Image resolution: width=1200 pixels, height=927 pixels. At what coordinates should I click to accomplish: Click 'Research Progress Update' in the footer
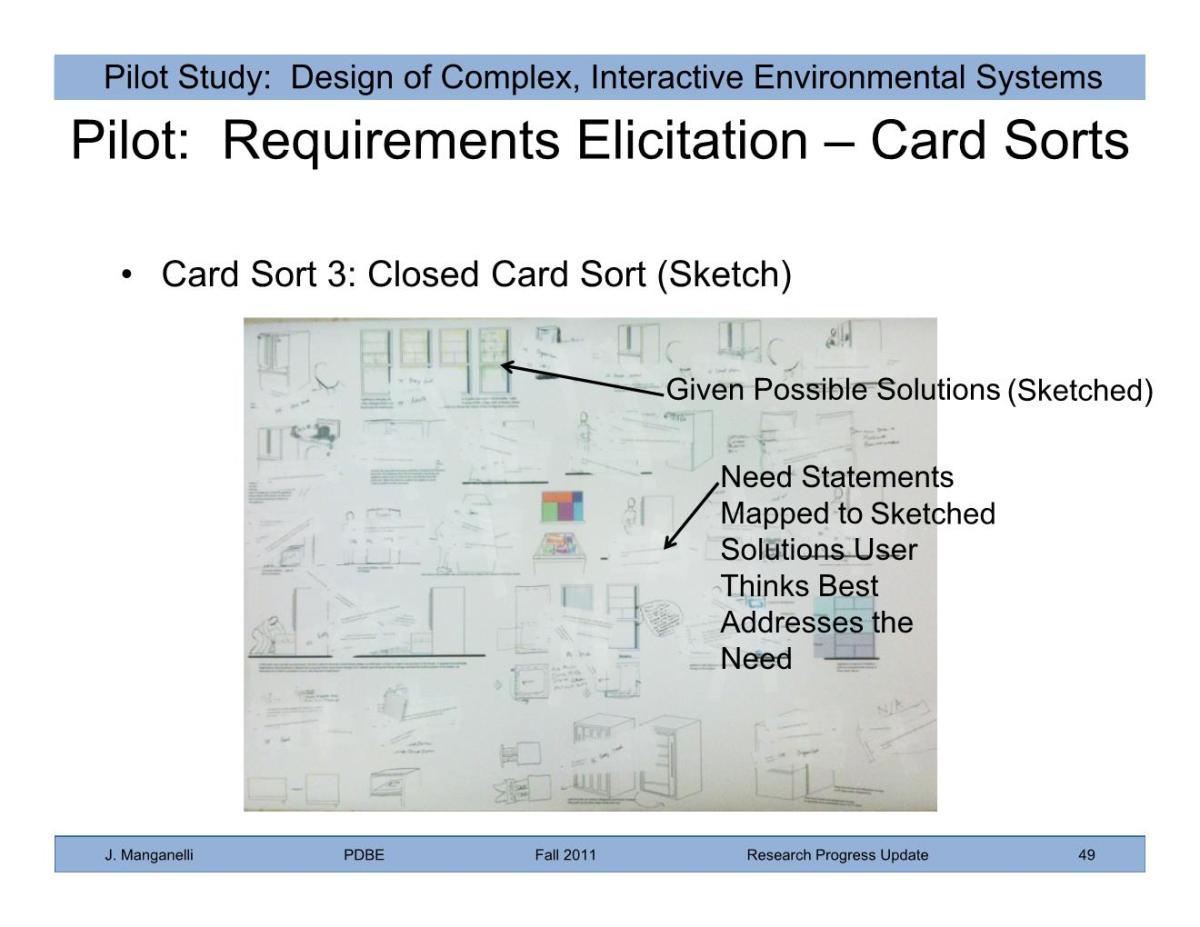pos(837,855)
